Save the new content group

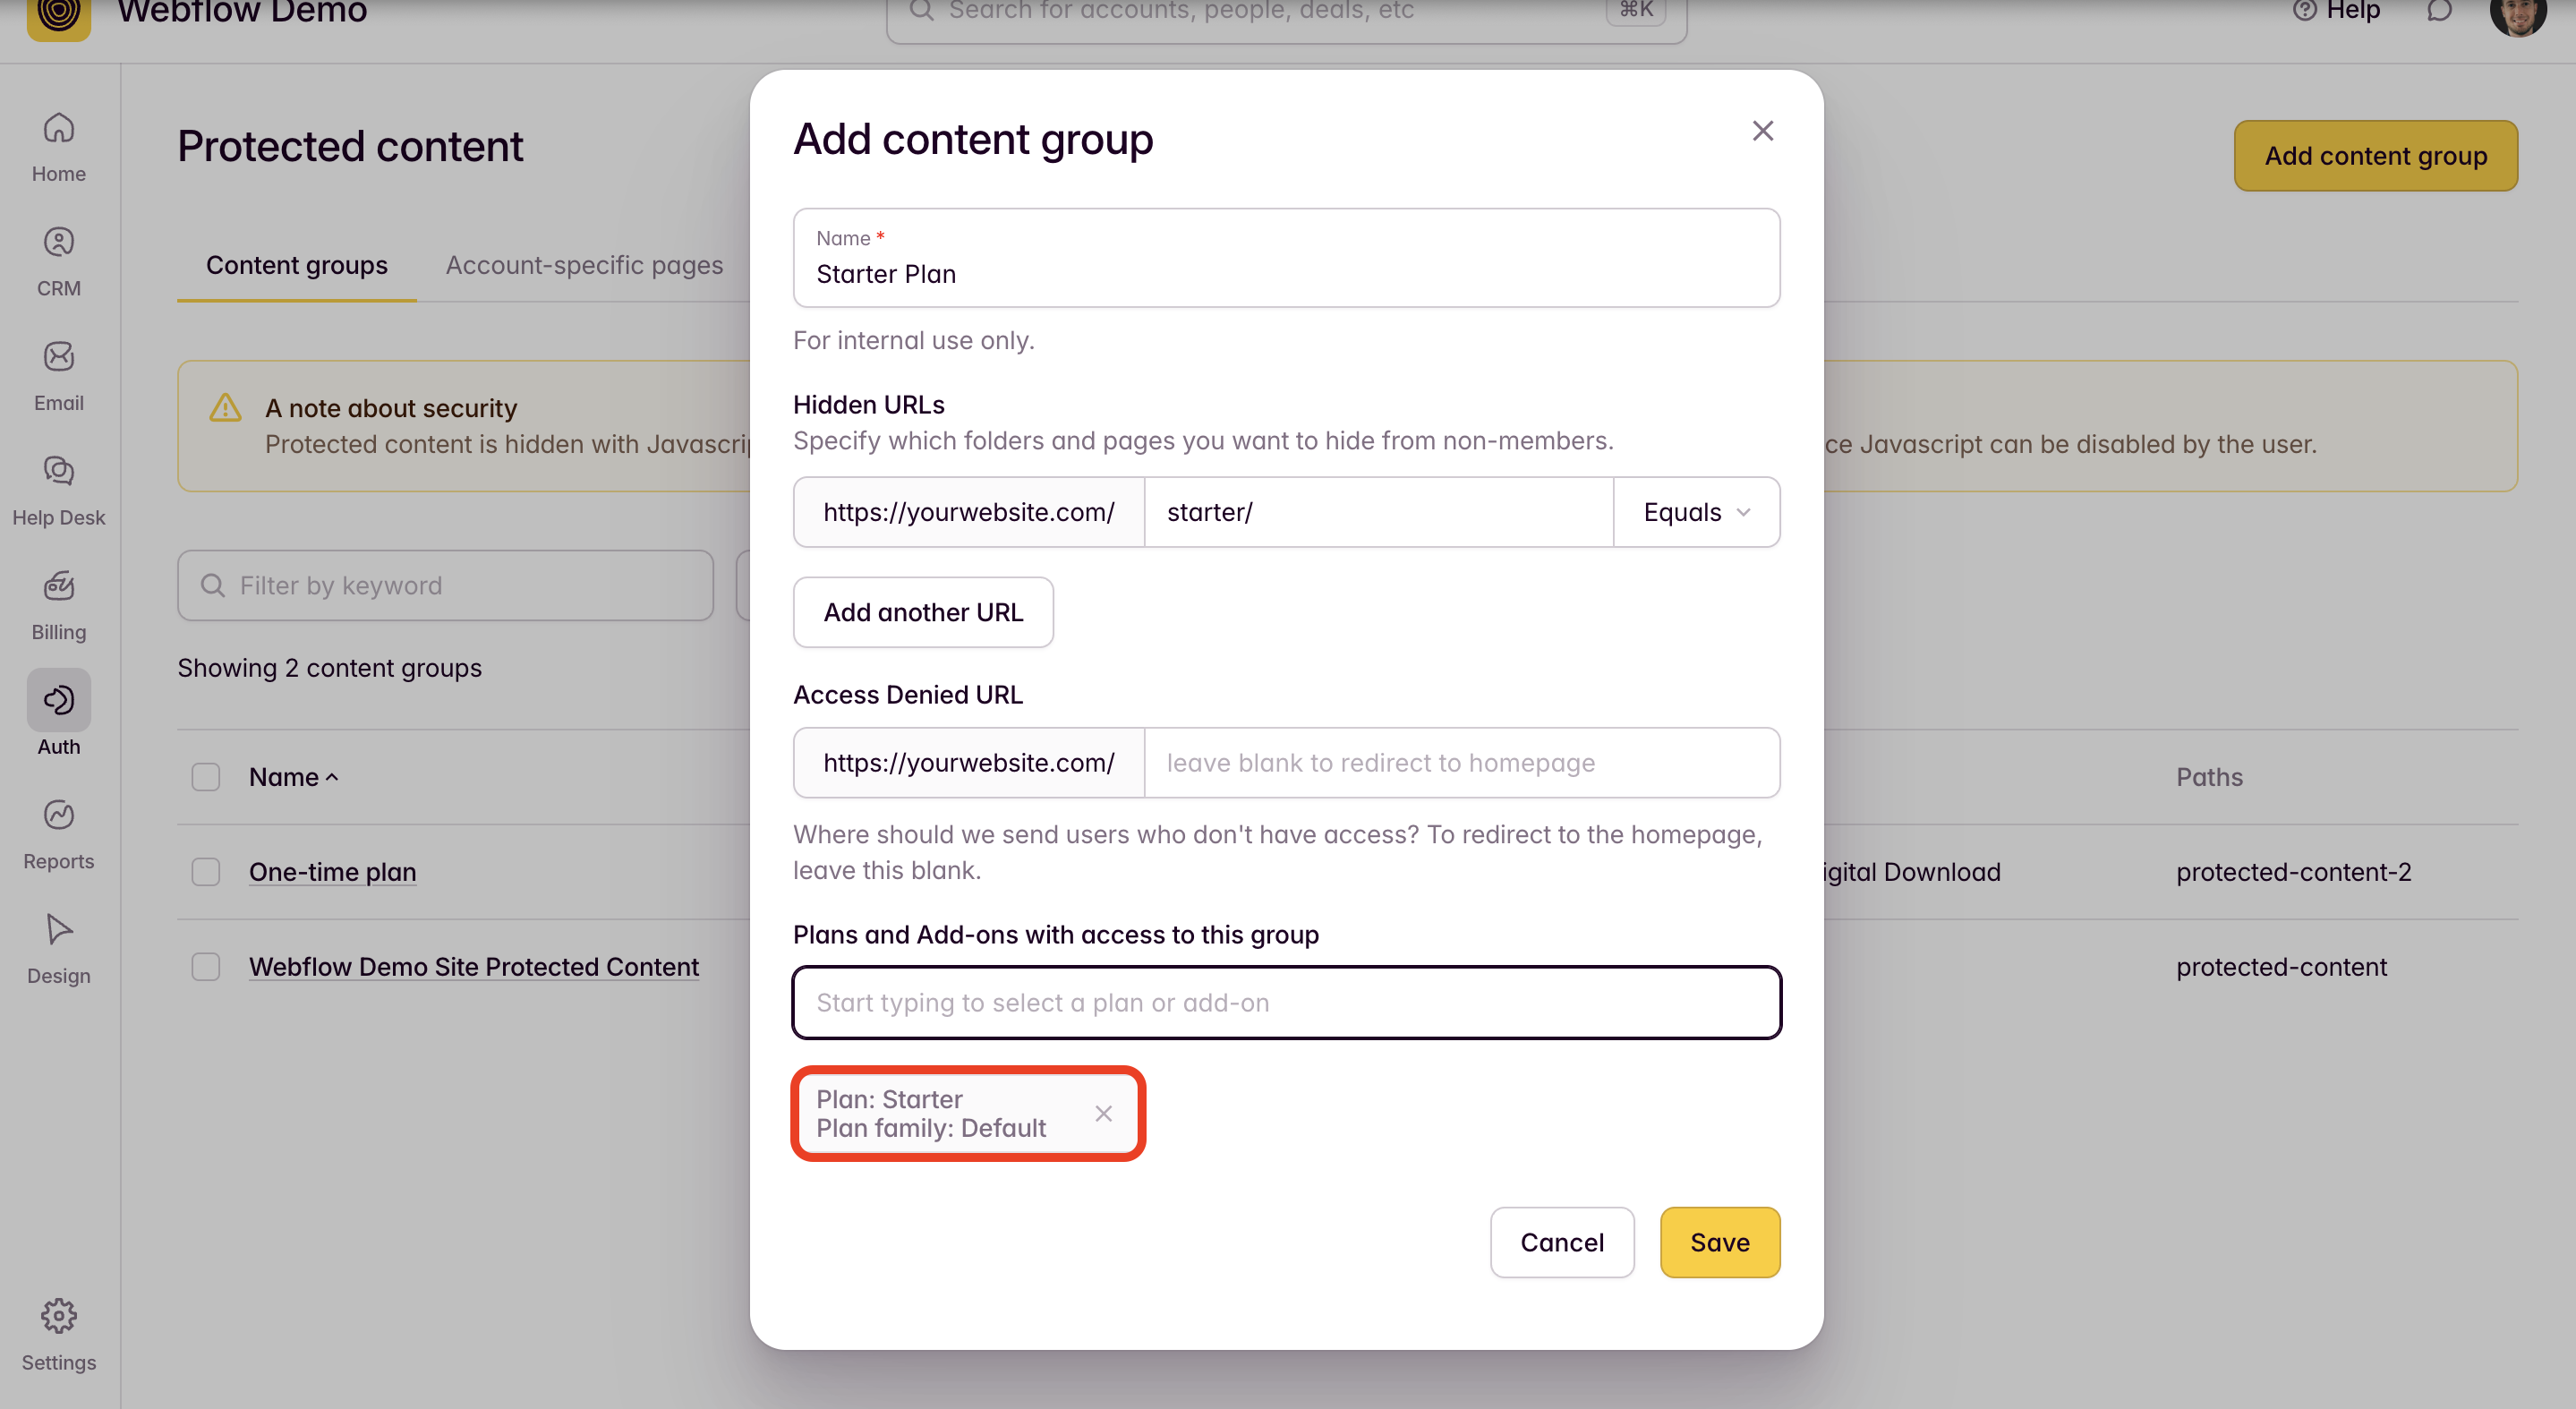(1719, 1242)
